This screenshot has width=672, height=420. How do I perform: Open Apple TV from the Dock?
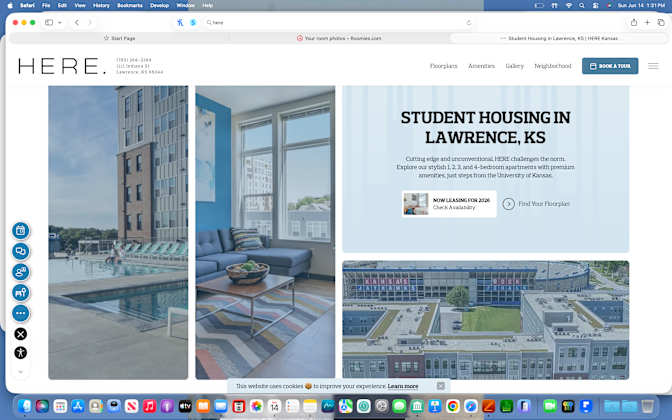(185, 406)
